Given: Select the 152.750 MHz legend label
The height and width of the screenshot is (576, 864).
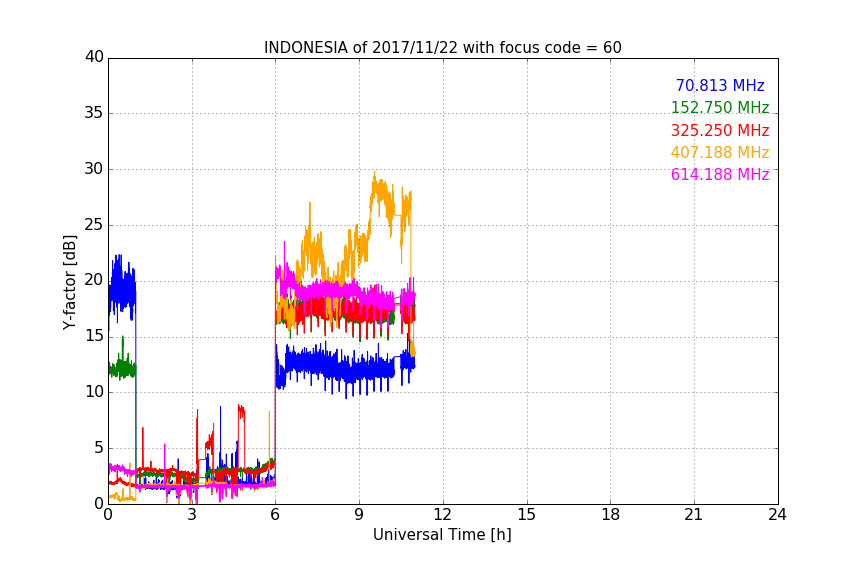Looking at the screenshot, I should [720, 107].
